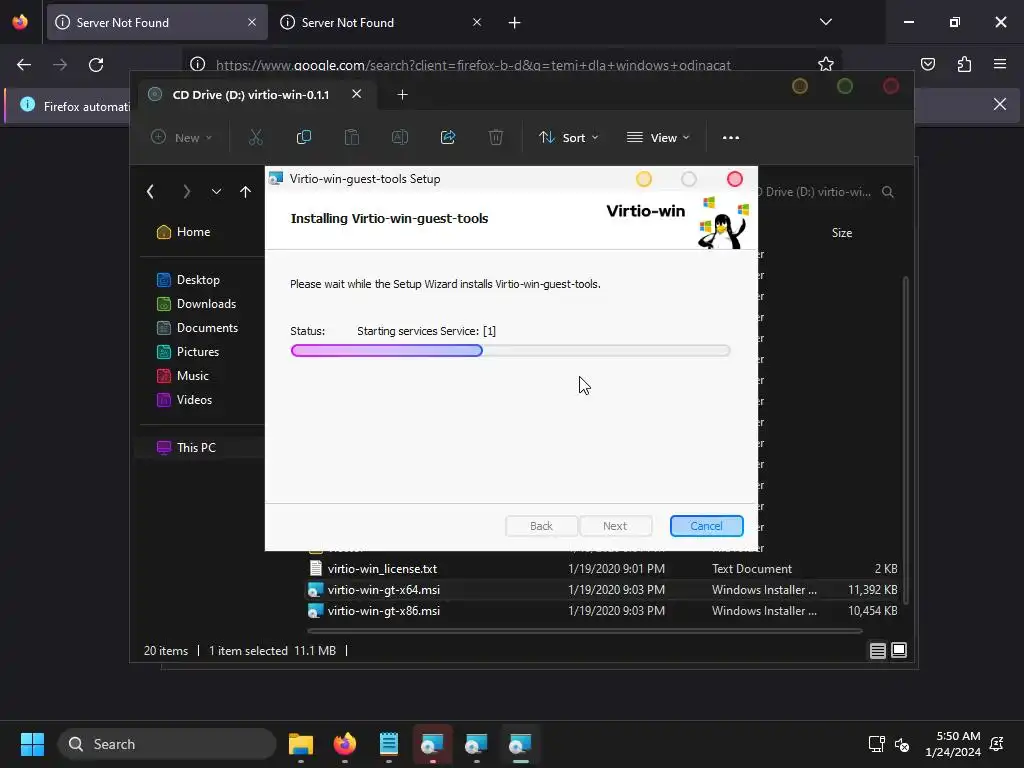Click the installation progress bar
Screen dimensions: 1024x768
tap(510, 351)
